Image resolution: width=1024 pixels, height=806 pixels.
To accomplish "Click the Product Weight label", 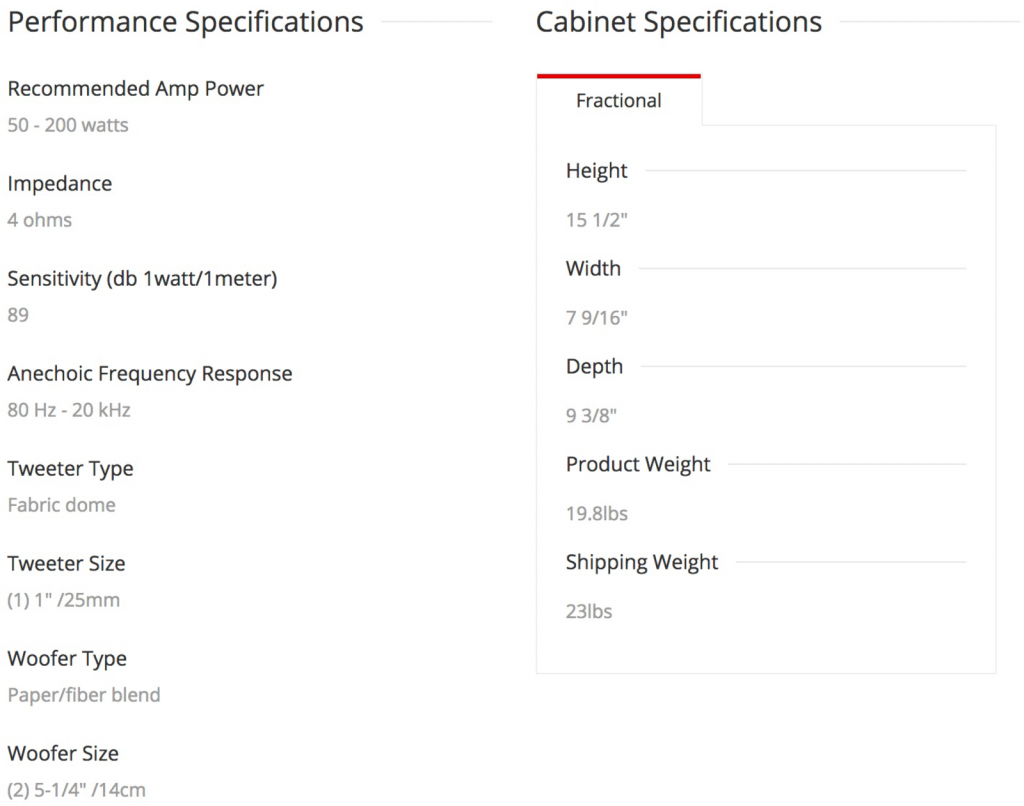I will 638,465.
